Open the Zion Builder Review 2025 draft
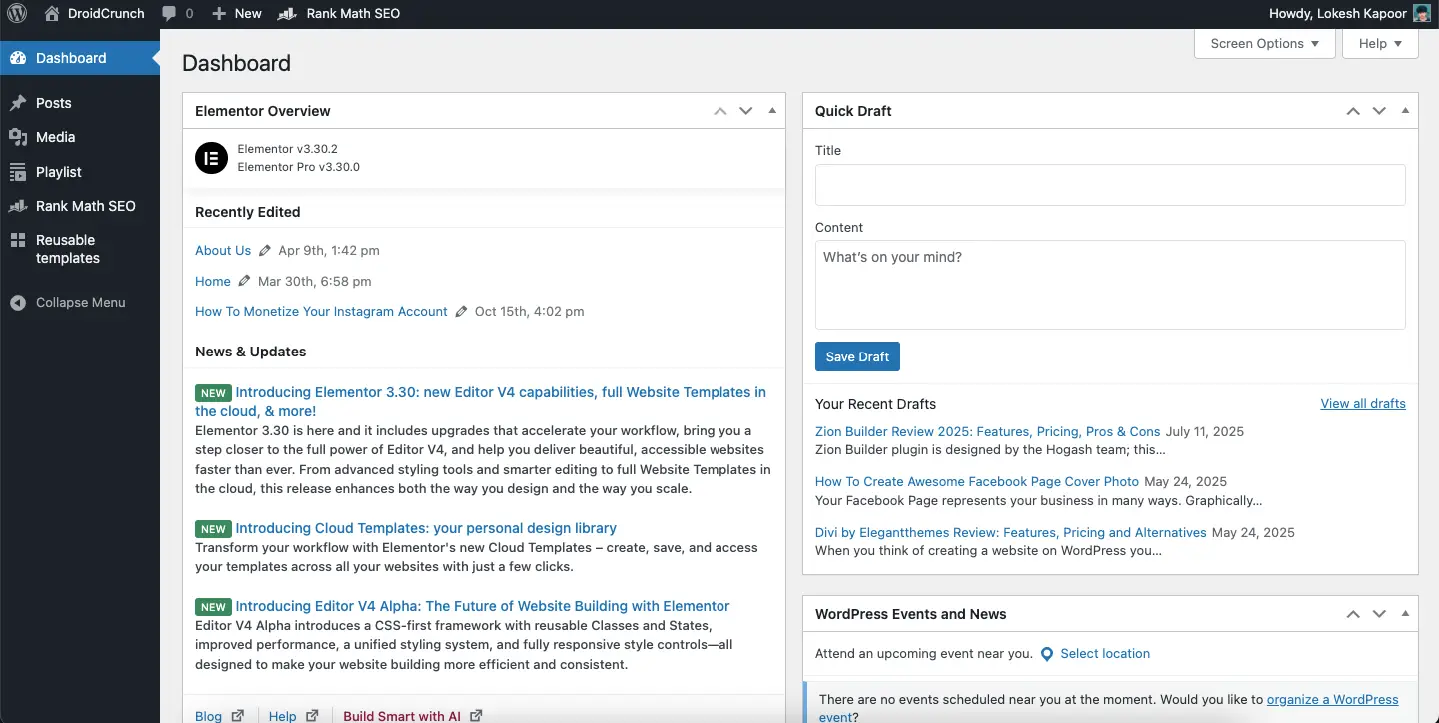 (988, 431)
